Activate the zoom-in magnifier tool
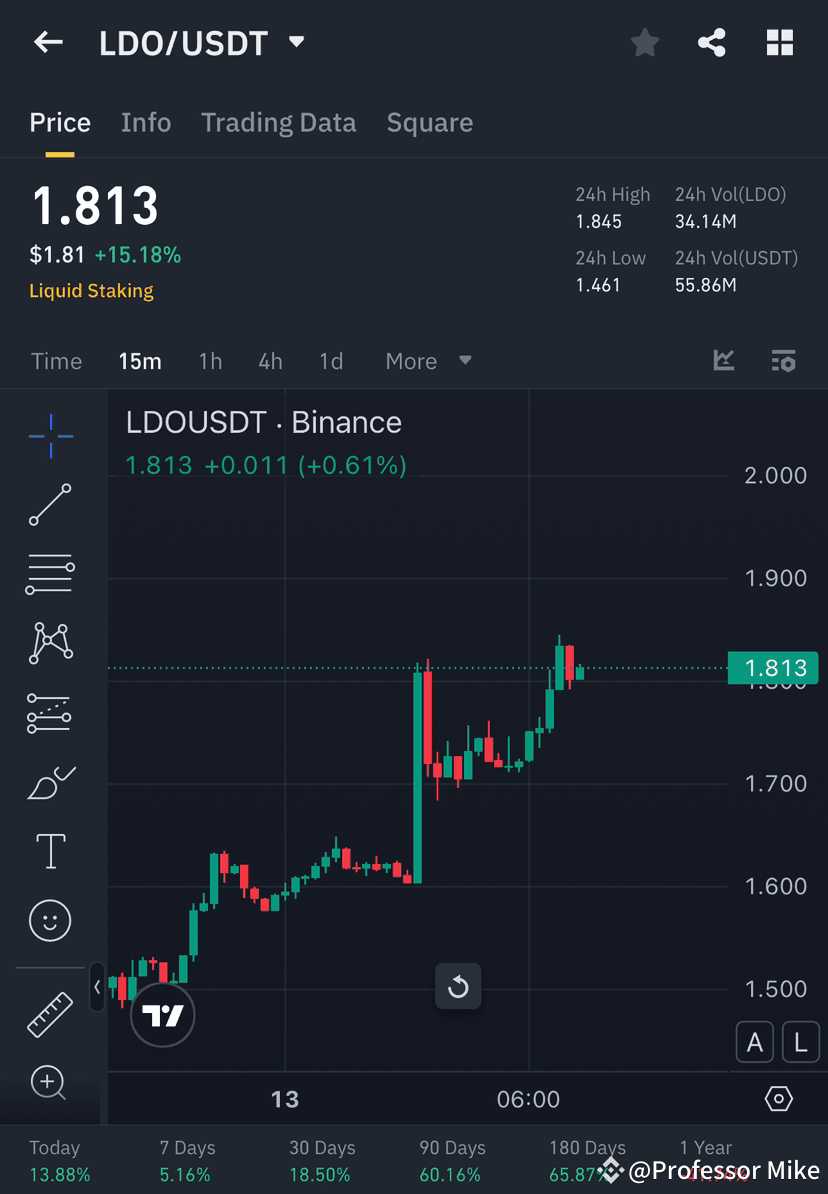This screenshot has height=1194, width=828. click(50, 1083)
